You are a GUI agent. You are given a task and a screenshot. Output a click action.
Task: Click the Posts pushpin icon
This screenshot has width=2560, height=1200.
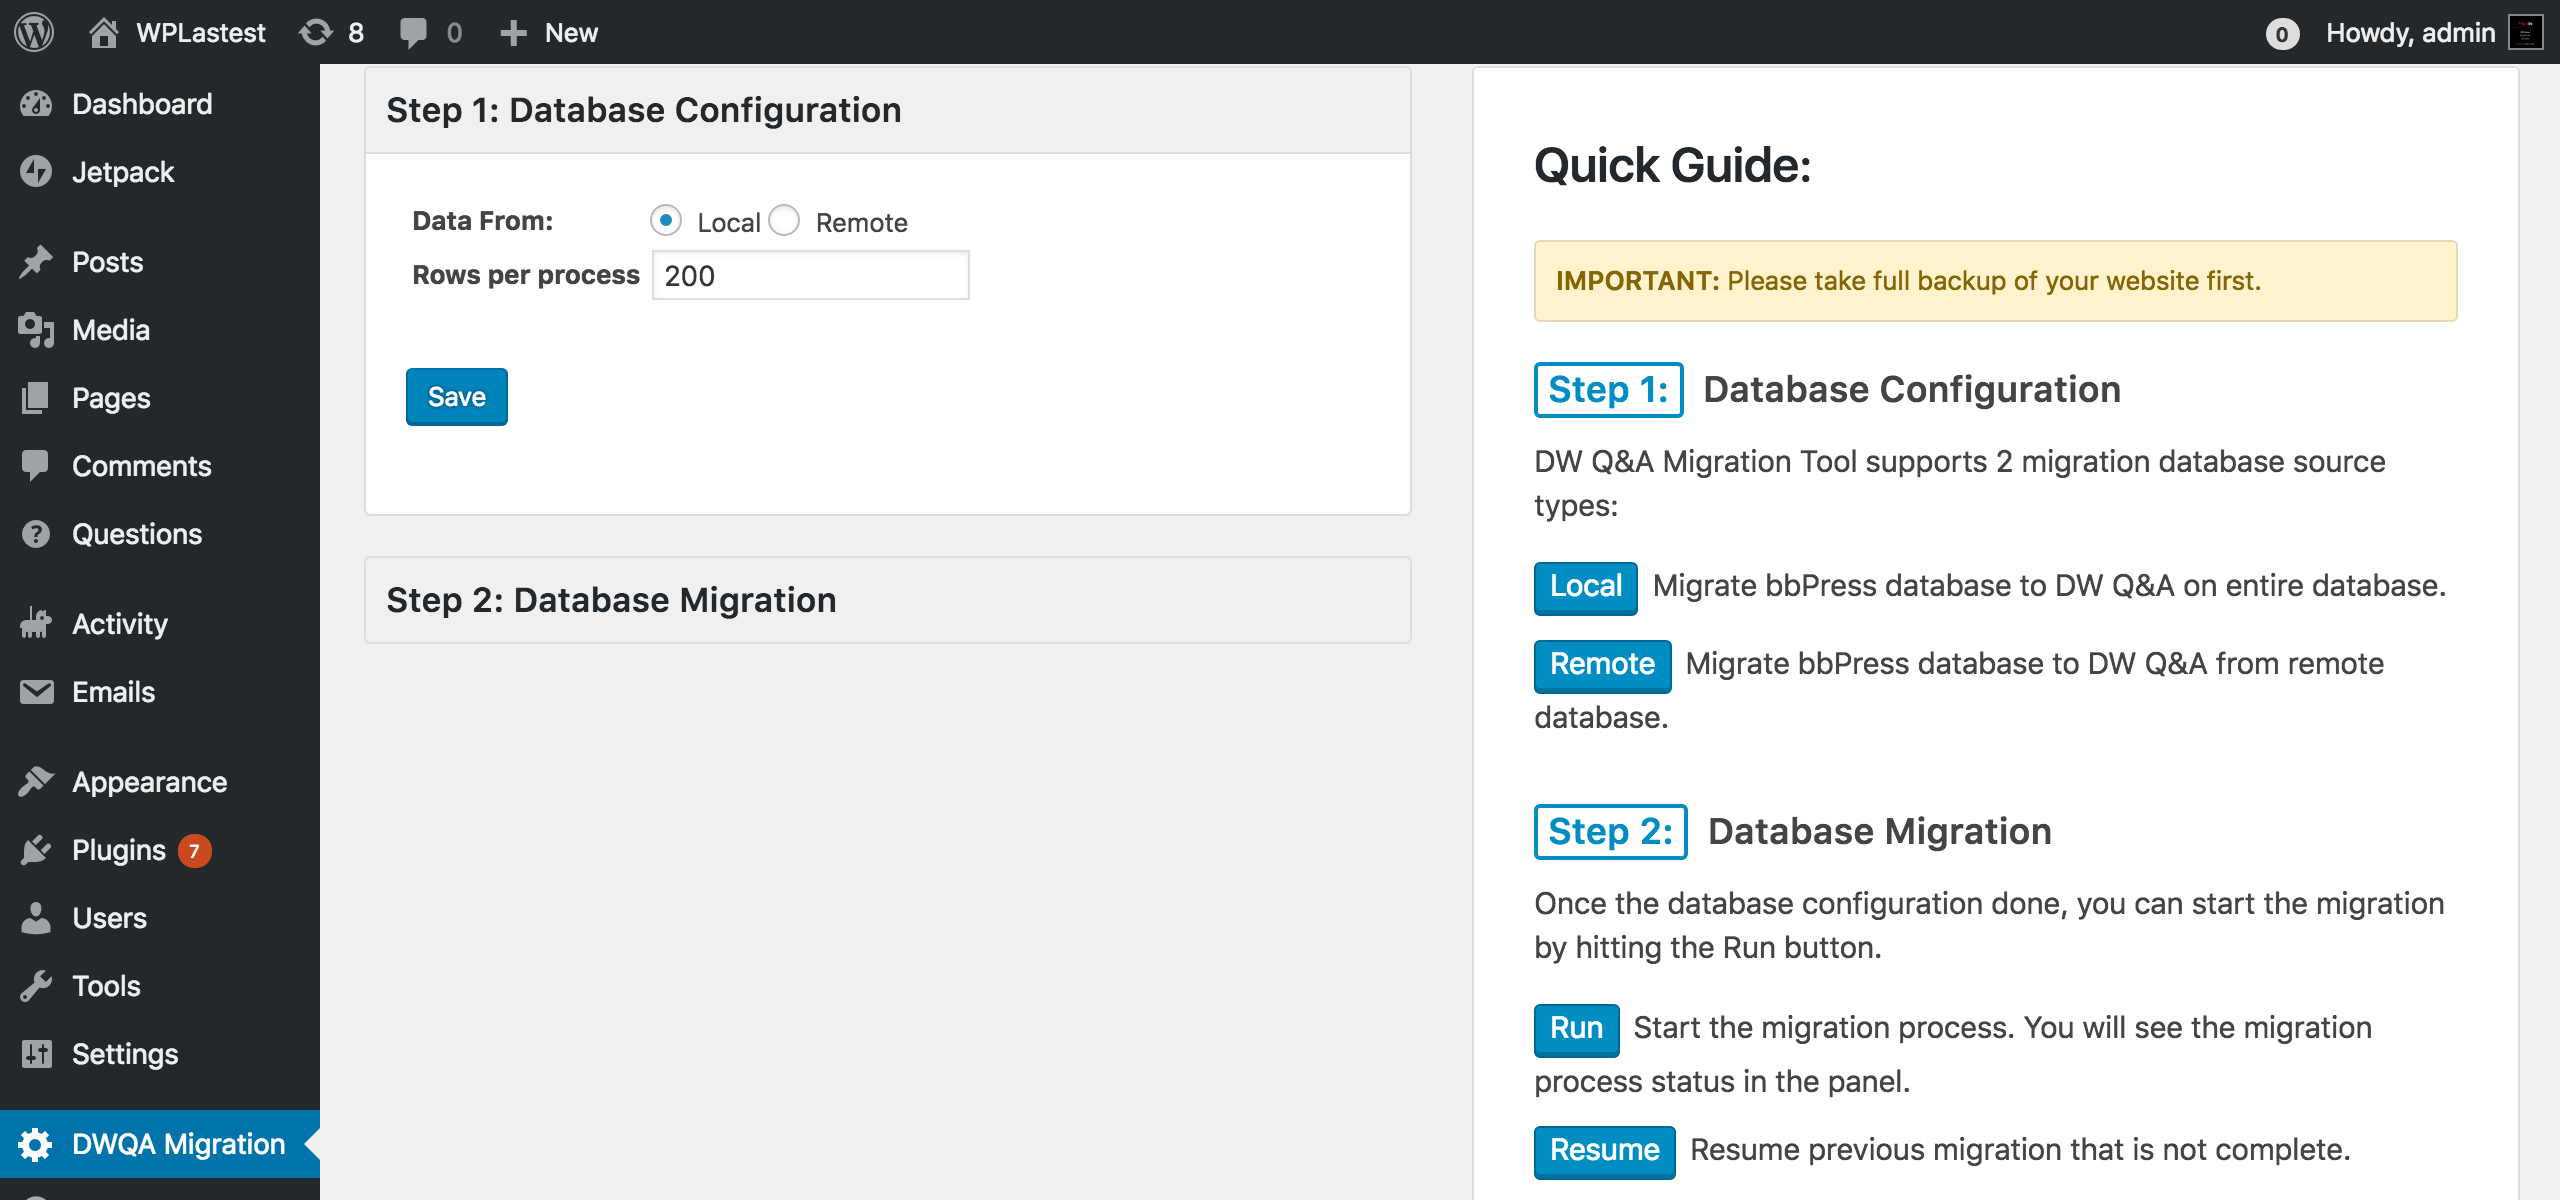click(36, 262)
